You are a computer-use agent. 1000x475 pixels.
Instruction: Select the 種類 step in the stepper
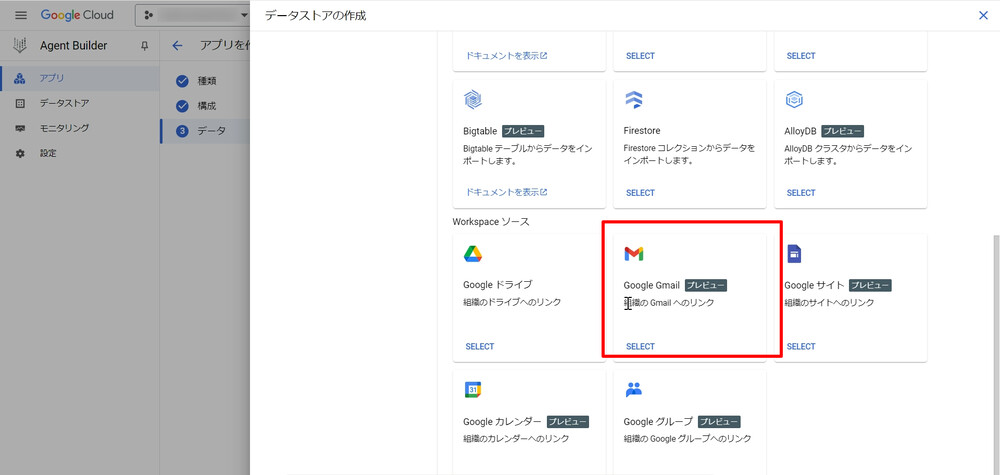(x=206, y=81)
